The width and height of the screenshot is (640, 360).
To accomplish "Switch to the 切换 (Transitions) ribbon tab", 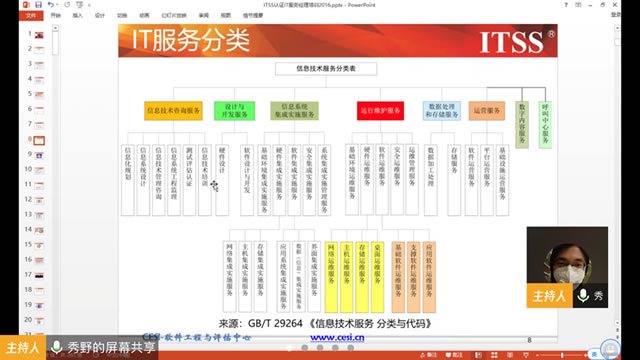I will (122, 16).
